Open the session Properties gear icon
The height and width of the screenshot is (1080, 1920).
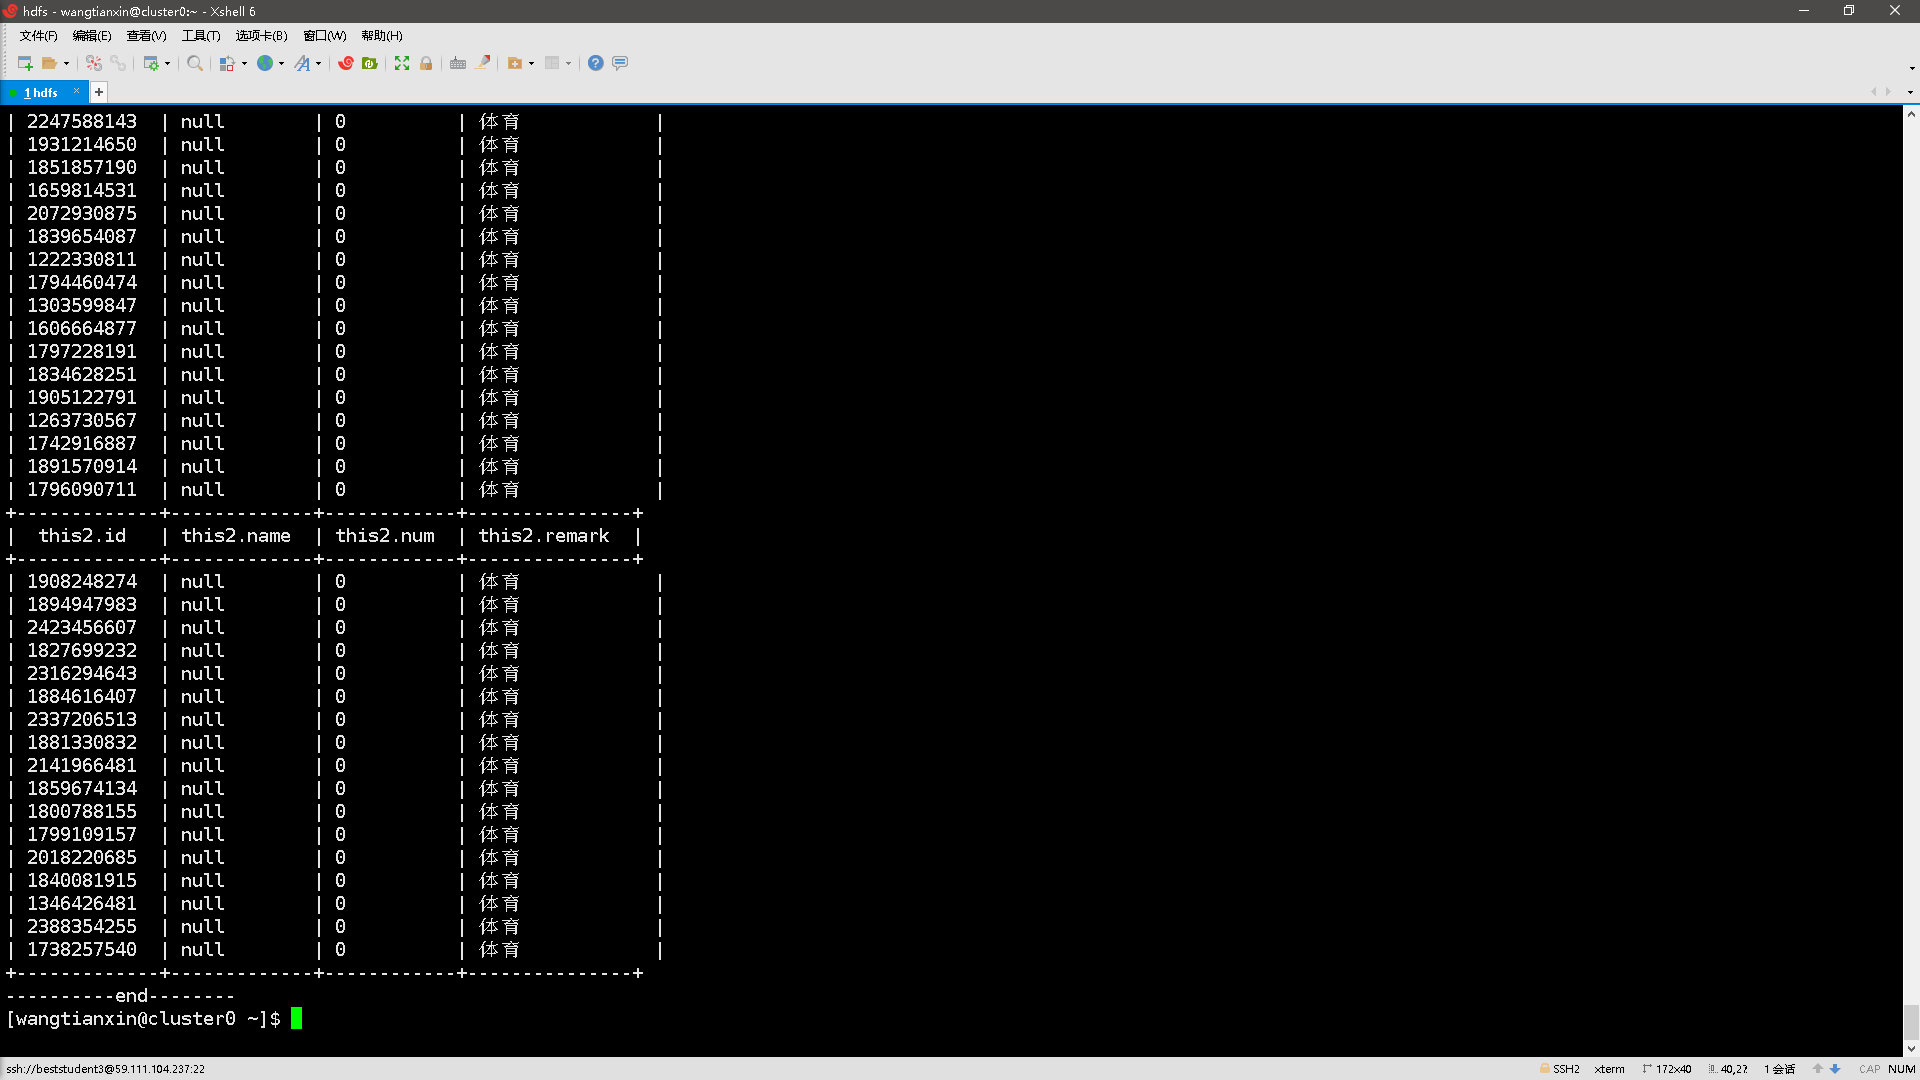[x=151, y=63]
